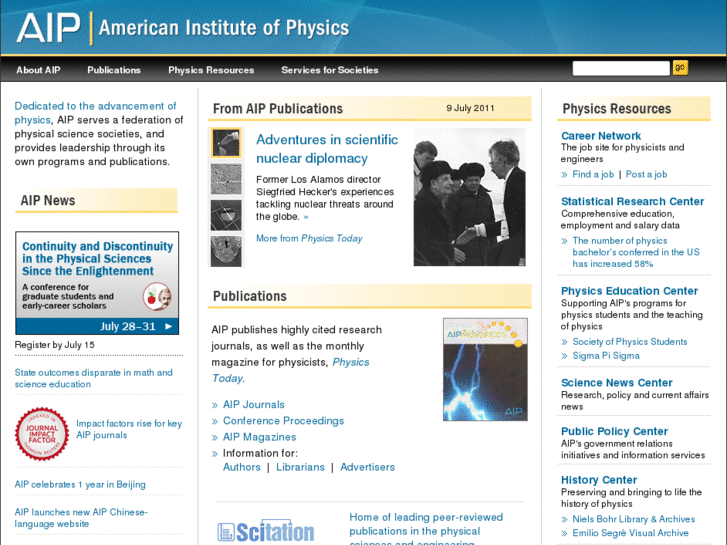Open the AIP Magazines link
The width and height of the screenshot is (727, 545).
(x=259, y=437)
